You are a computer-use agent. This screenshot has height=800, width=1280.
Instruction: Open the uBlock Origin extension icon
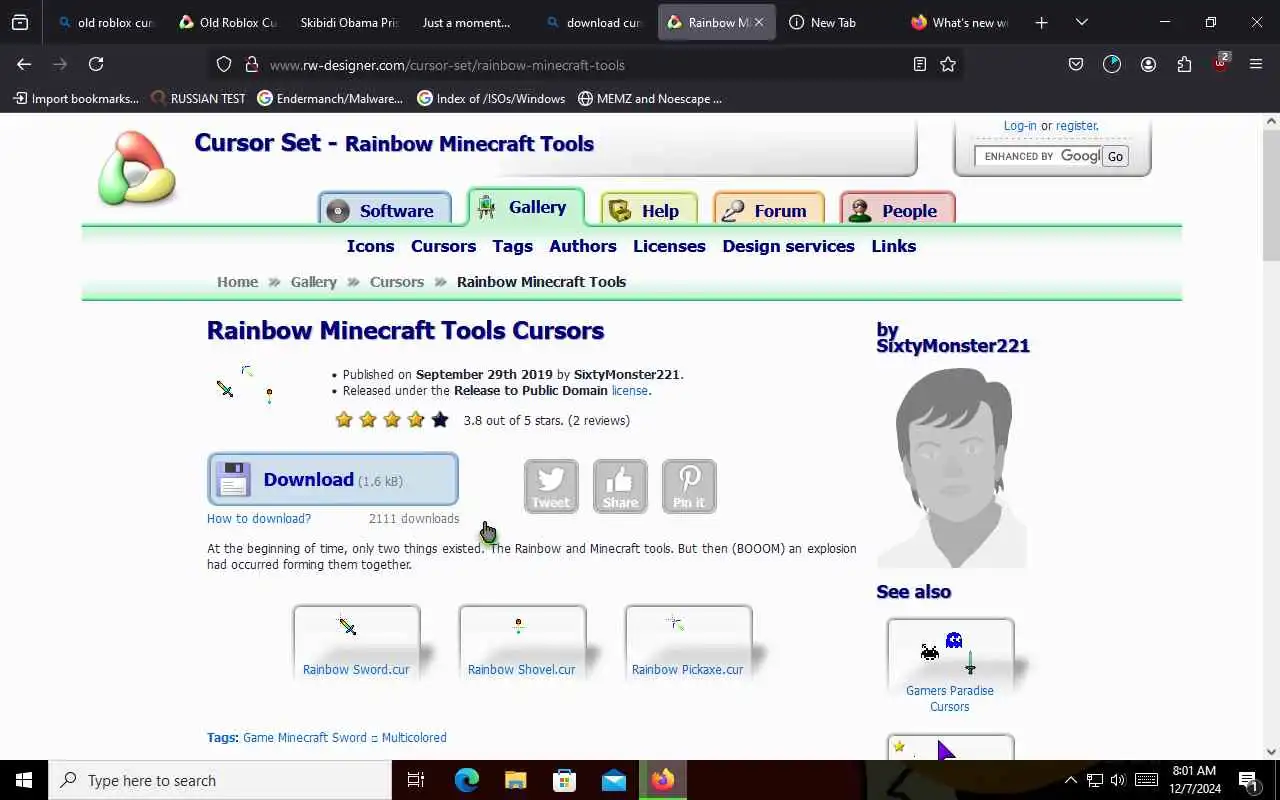coord(1221,63)
